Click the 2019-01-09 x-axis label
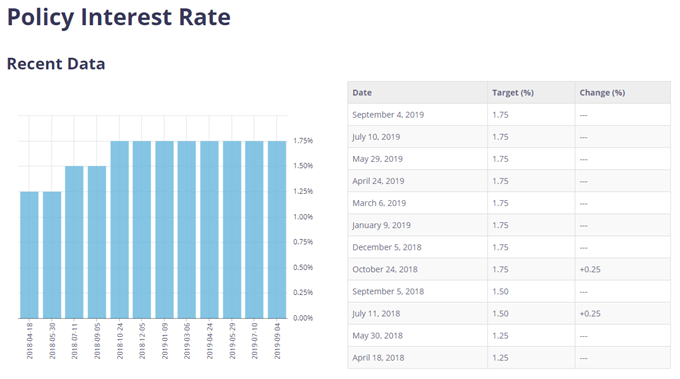This screenshot has width=680, height=379. point(165,341)
